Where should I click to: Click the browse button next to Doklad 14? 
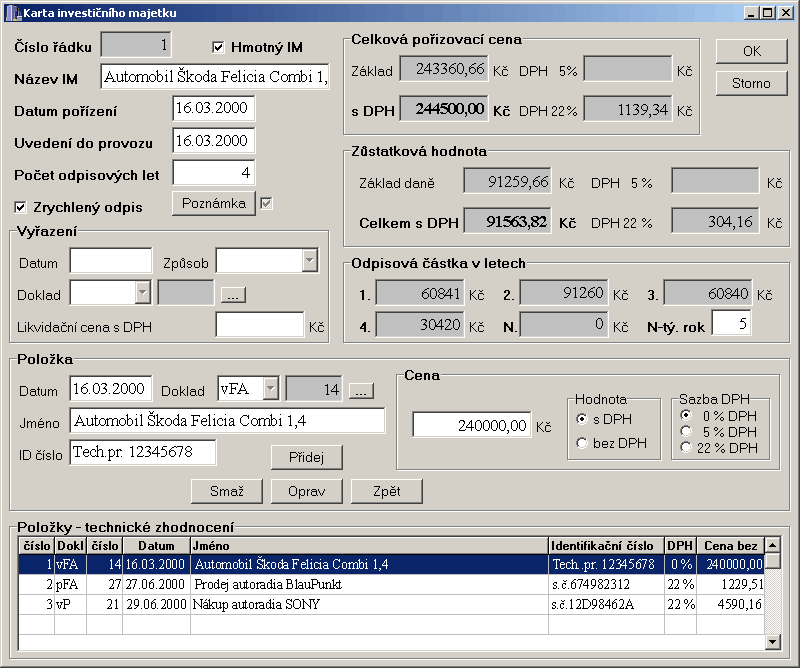tap(361, 391)
